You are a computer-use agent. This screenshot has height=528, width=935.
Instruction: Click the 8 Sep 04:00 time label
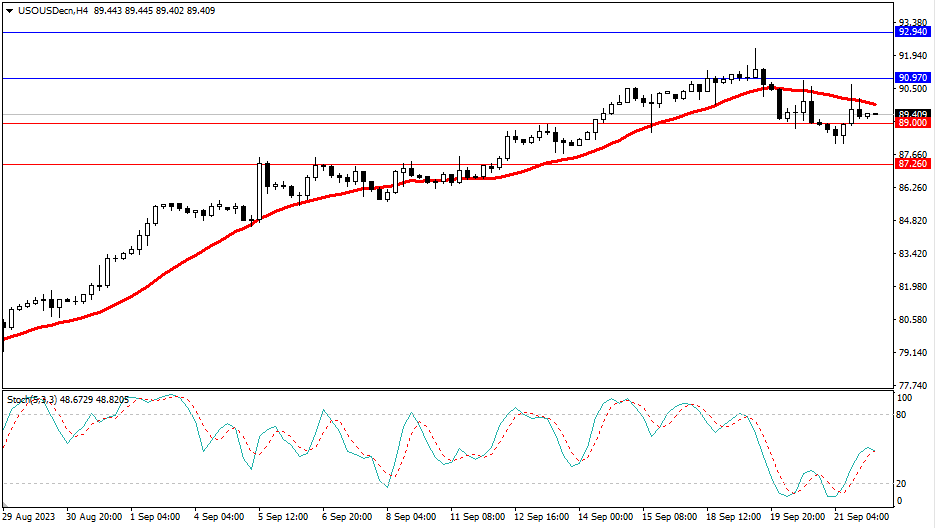pos(411,517)
